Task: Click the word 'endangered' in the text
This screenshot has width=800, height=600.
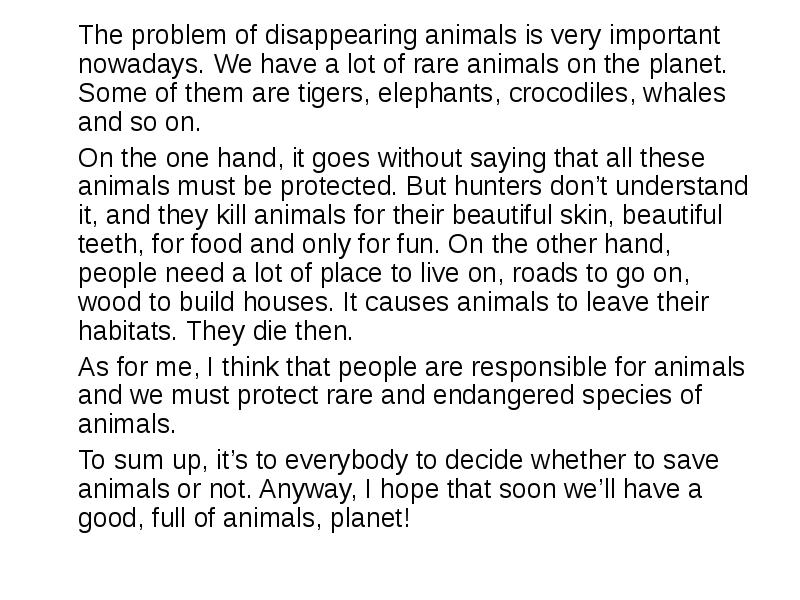Action: (x=503, y=396)
